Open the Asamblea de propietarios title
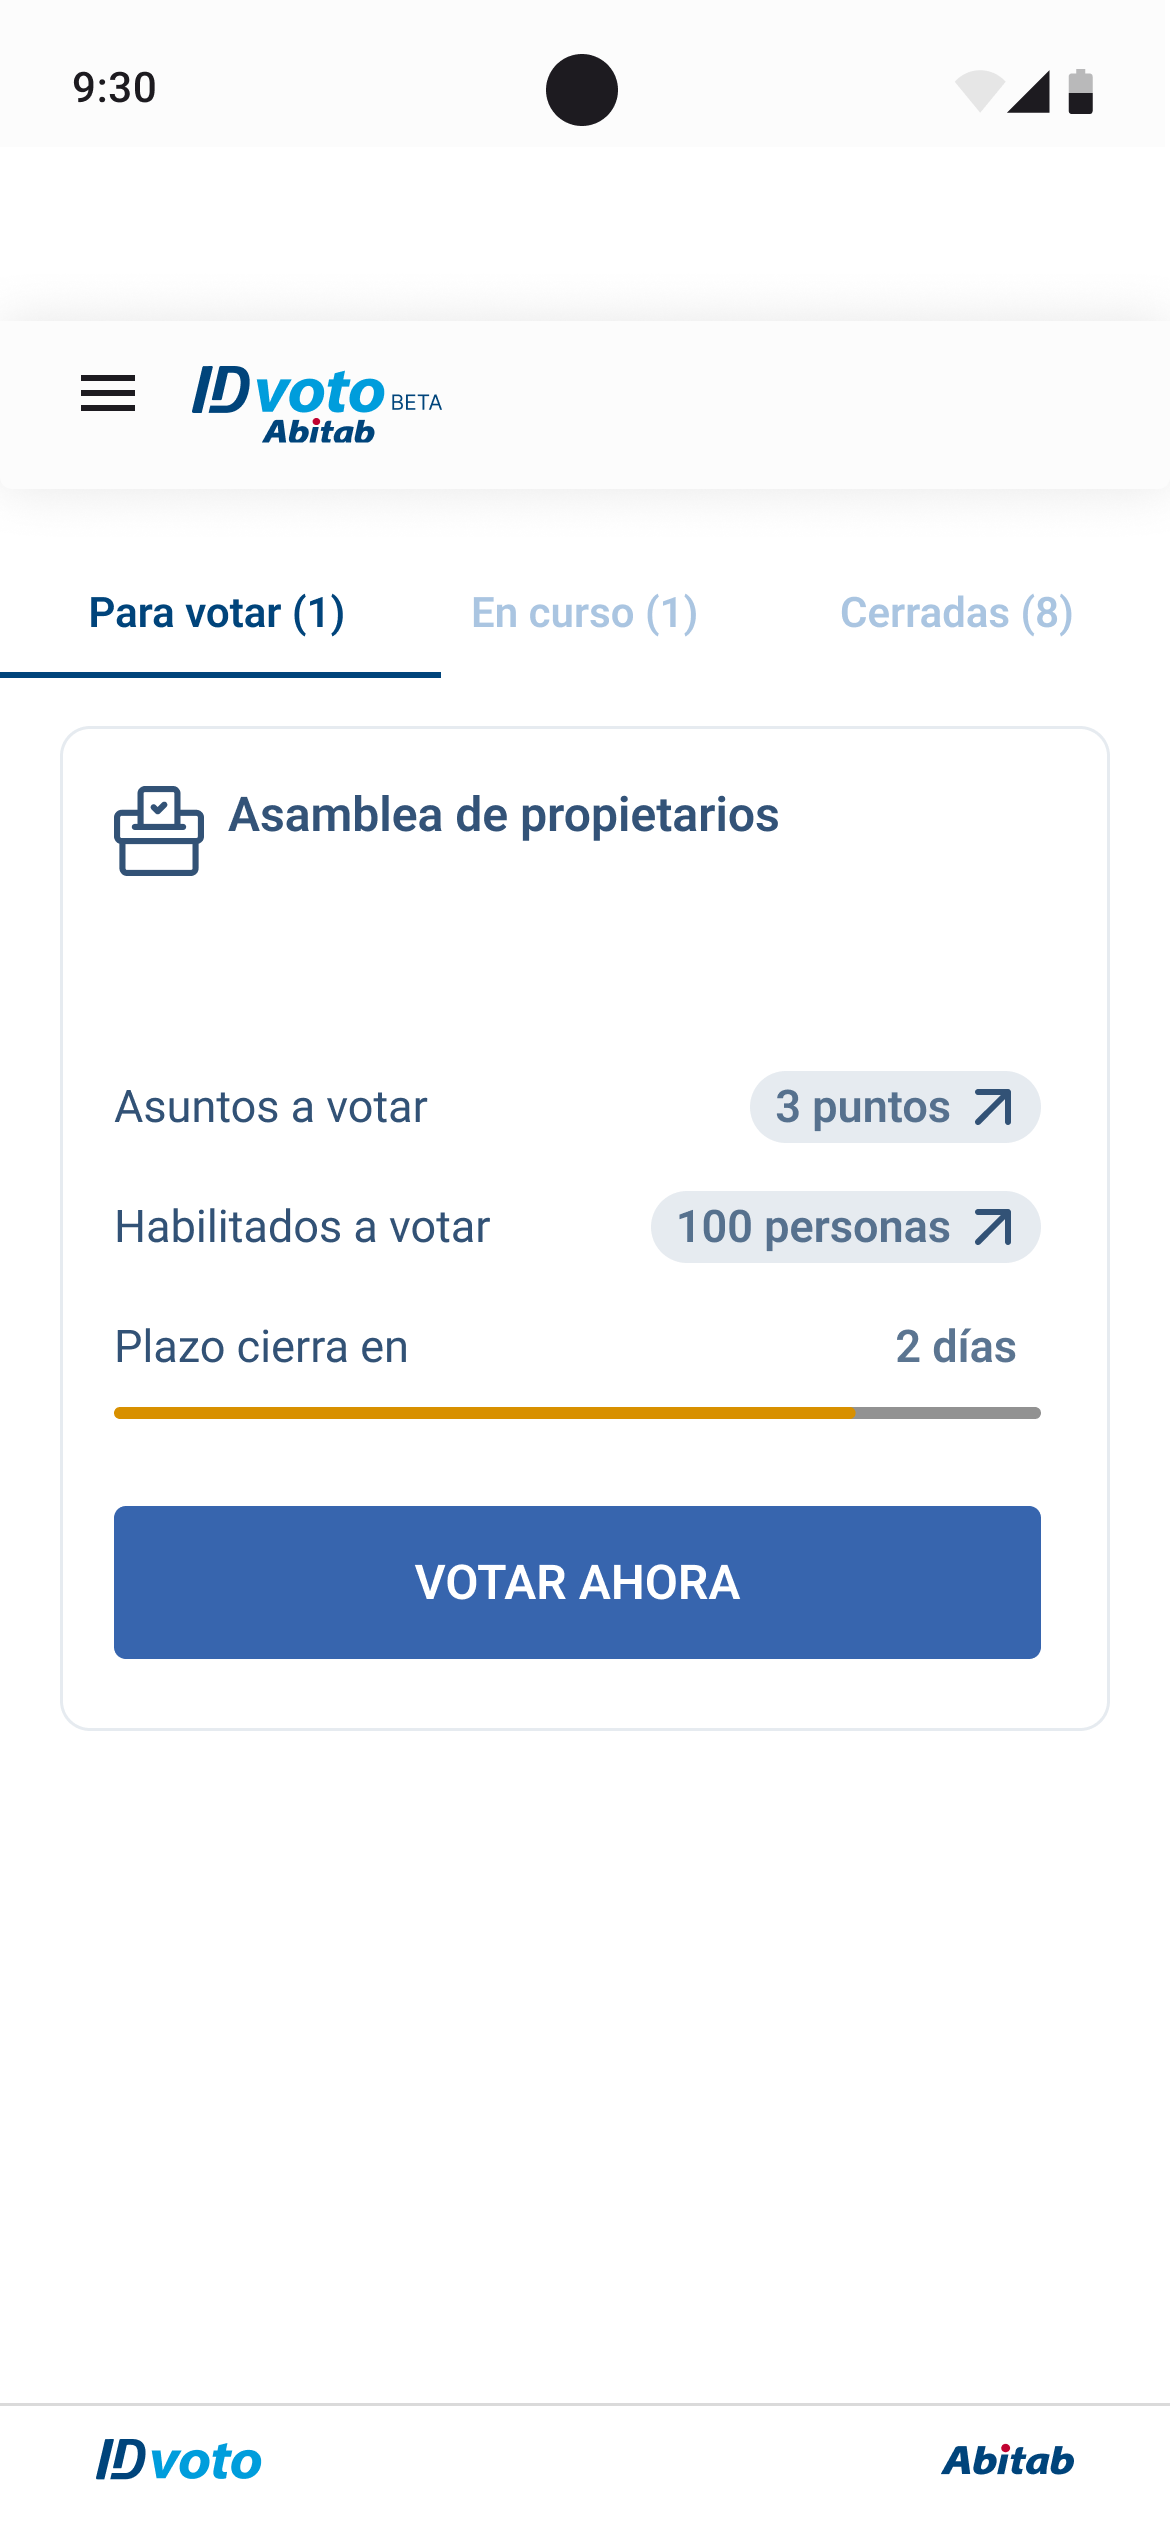This screenshot has width=1170, height=2532. (x=503, y=815)
